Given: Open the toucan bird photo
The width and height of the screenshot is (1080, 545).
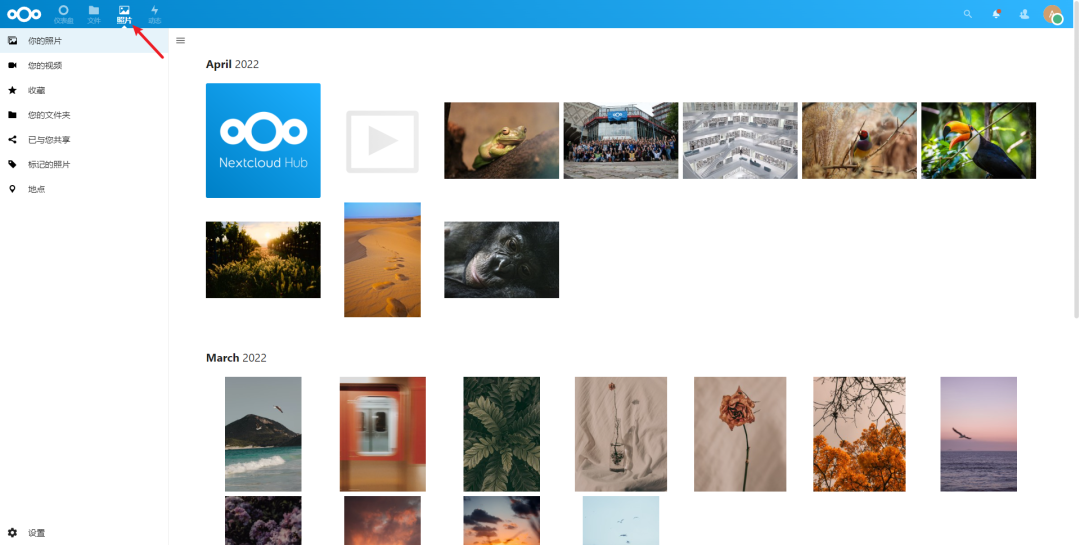Looking at the screenshot, I should [x=978, y=141].
